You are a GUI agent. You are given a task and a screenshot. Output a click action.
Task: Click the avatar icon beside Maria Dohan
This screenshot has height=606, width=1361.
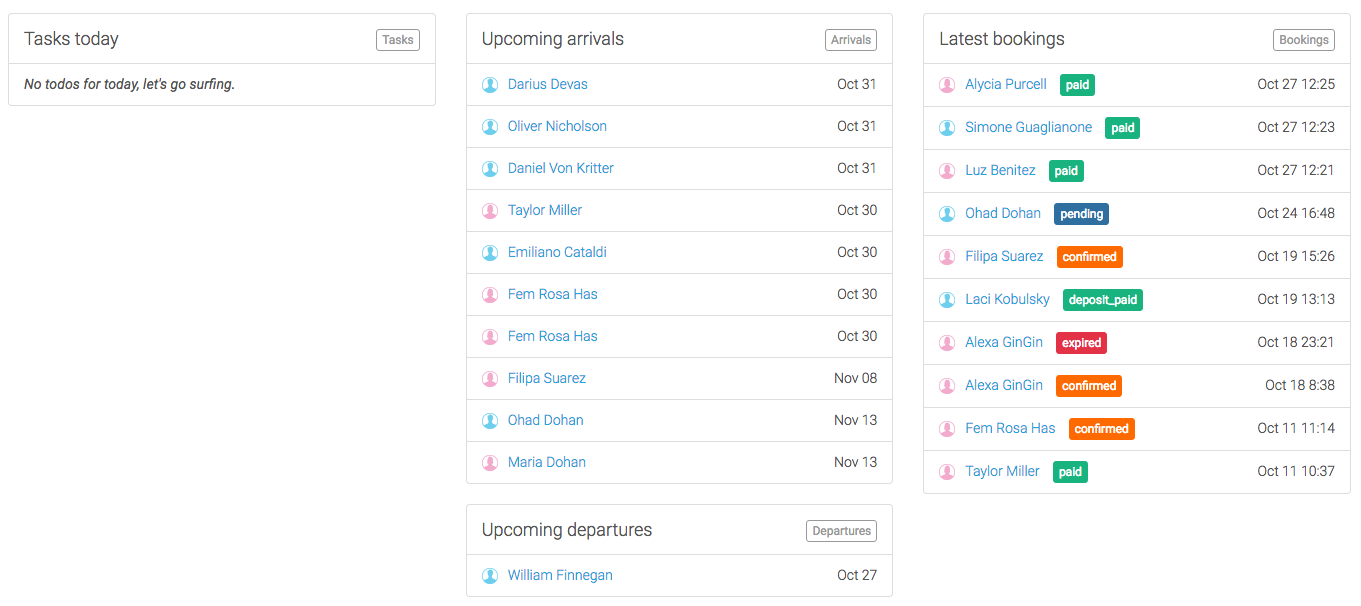(490, 463)
